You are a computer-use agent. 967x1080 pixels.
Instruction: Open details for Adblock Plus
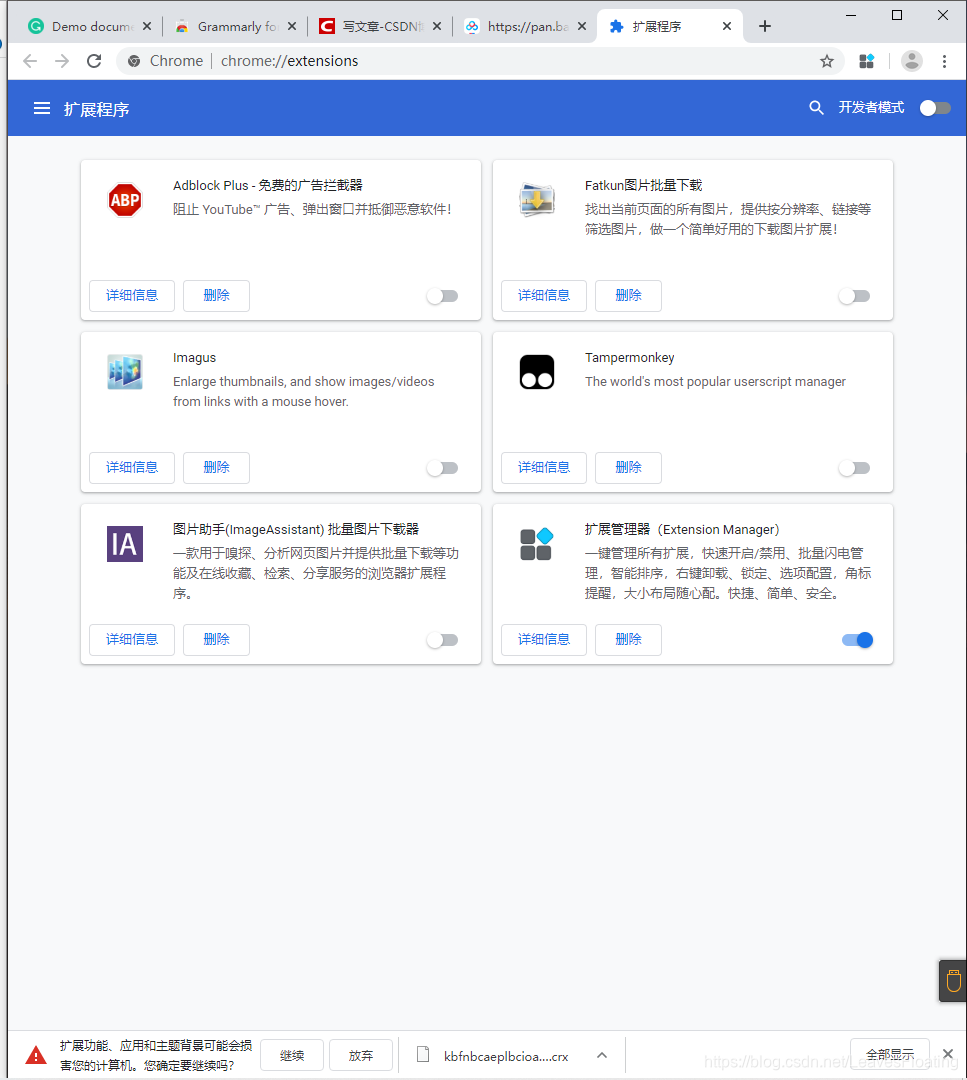[132, 295]
